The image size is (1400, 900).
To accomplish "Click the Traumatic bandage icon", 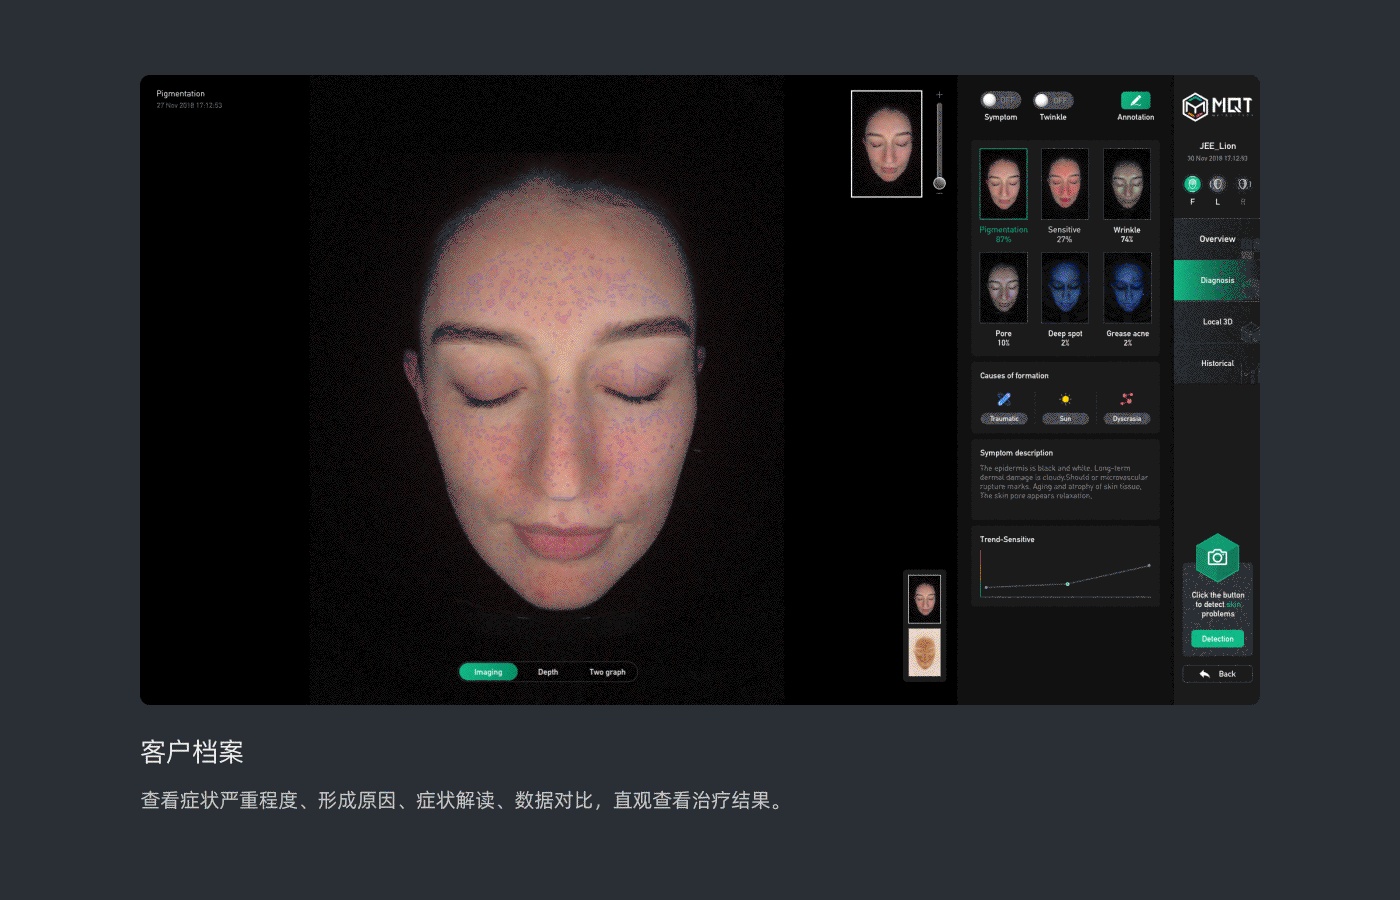I will pos(1004,399).
